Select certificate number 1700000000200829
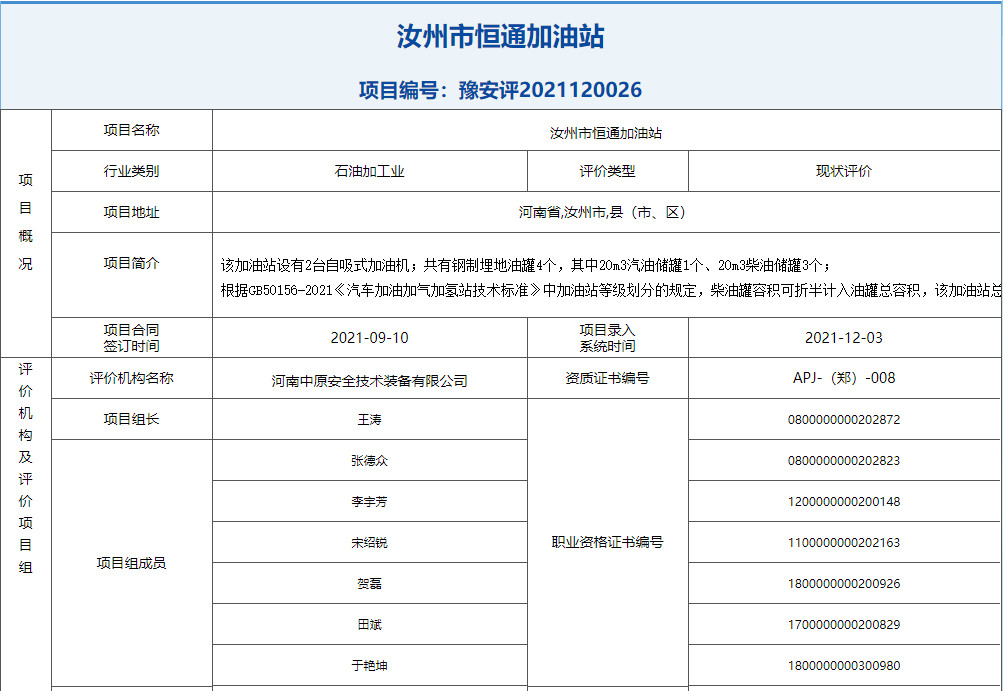 [x=844, y=624]
